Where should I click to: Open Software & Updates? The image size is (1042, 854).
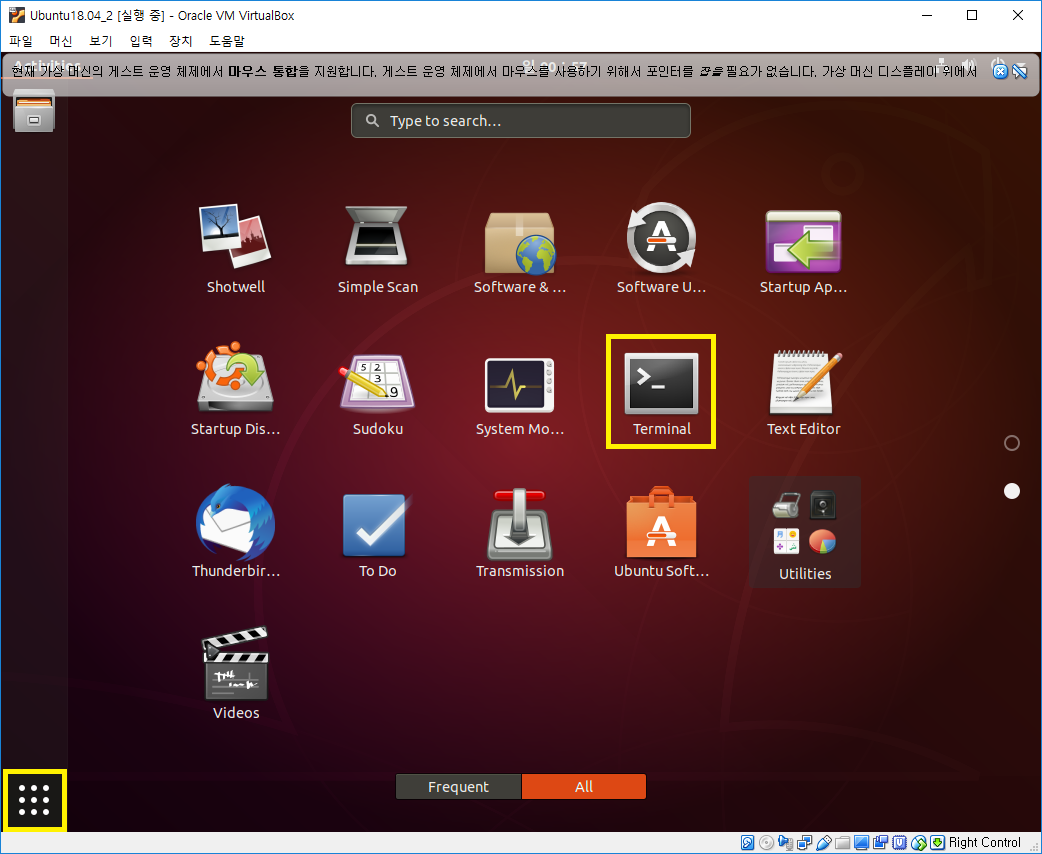pyautogui.click(x=520, y=249)
